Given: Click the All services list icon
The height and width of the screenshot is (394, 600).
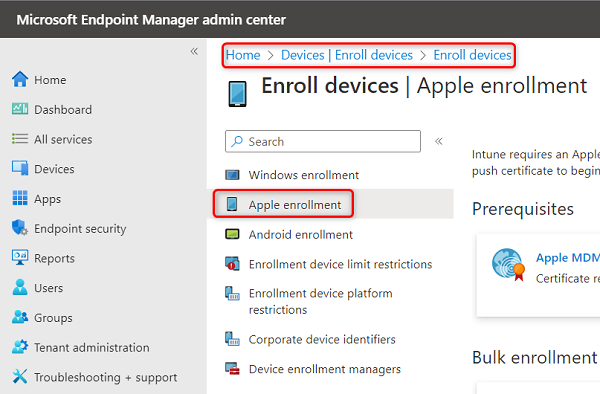Looking at the screenshot, I should 20,138.
